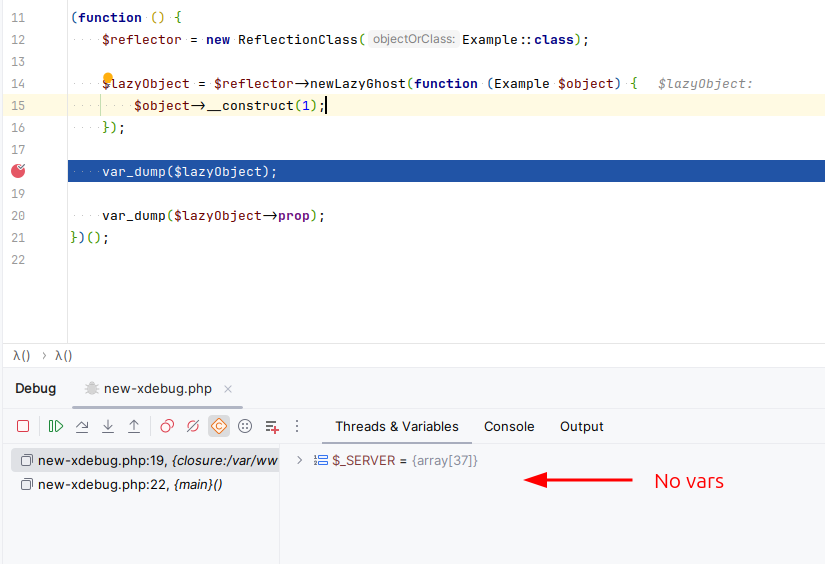Click the Step Into icon
The height and width of the screenshot is (564, 825).
[x=108, y=426]
